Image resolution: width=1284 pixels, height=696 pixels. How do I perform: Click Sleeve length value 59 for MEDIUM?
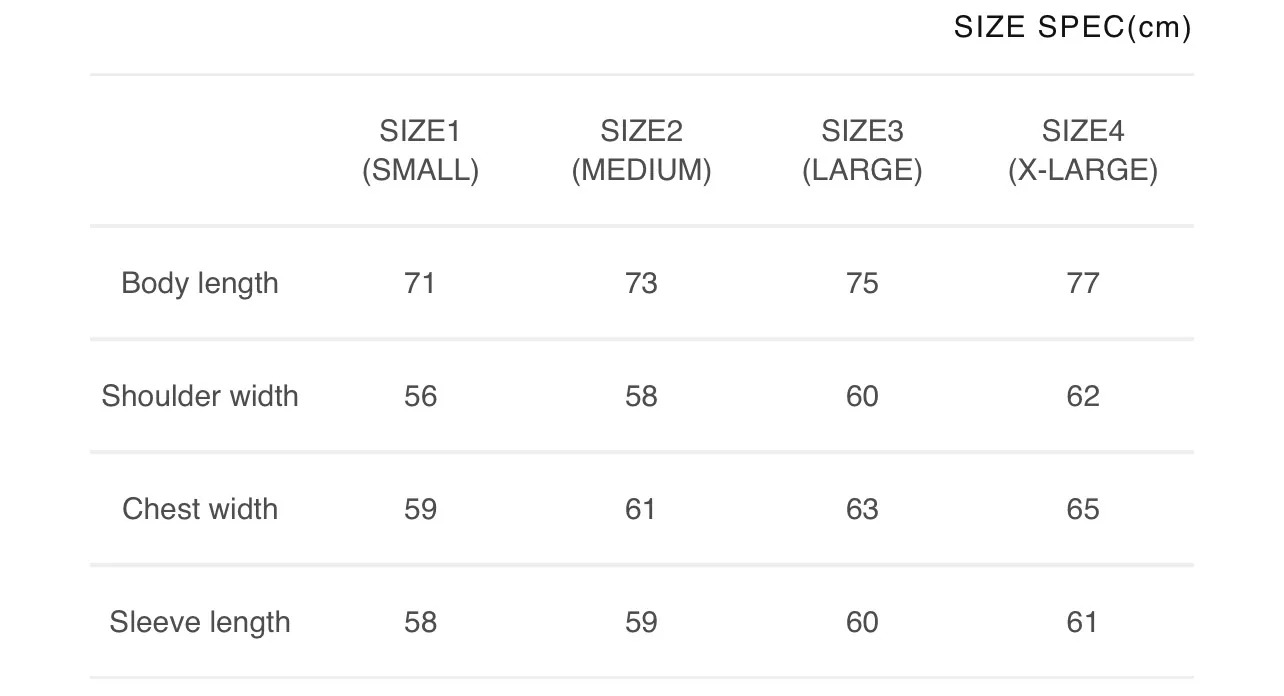(641, 622)
